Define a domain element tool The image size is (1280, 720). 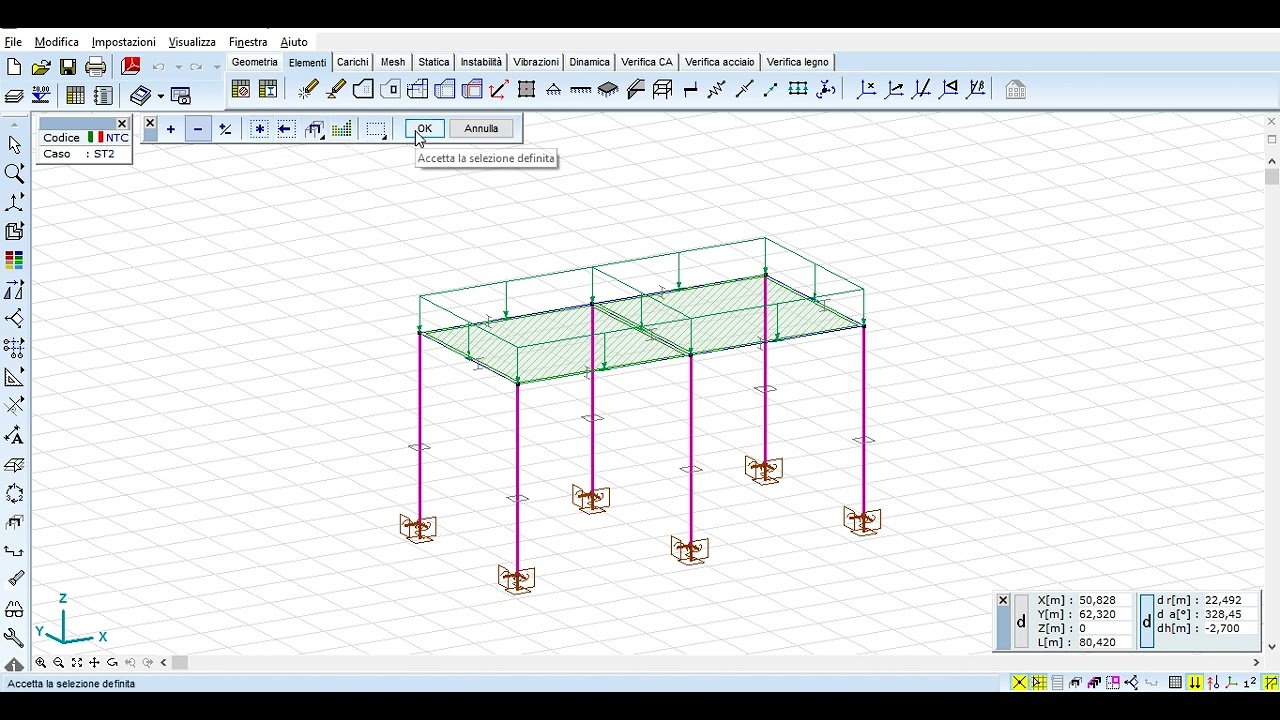click(x=363, y=90)
